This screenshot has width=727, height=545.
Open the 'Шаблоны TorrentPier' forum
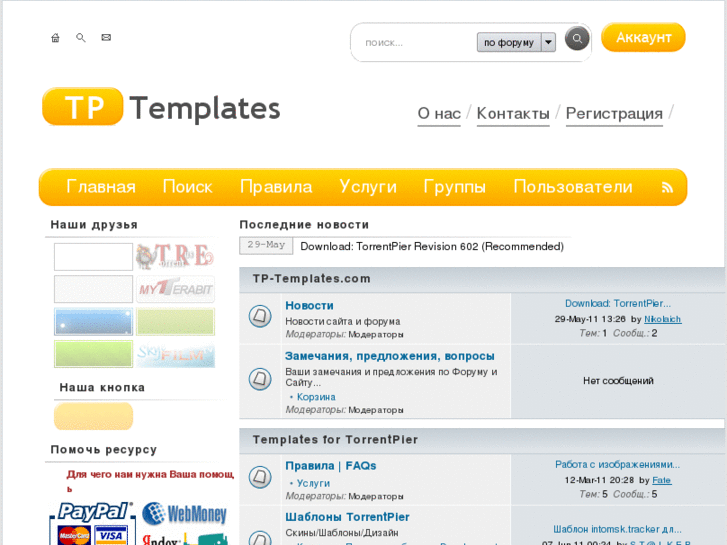347,517
